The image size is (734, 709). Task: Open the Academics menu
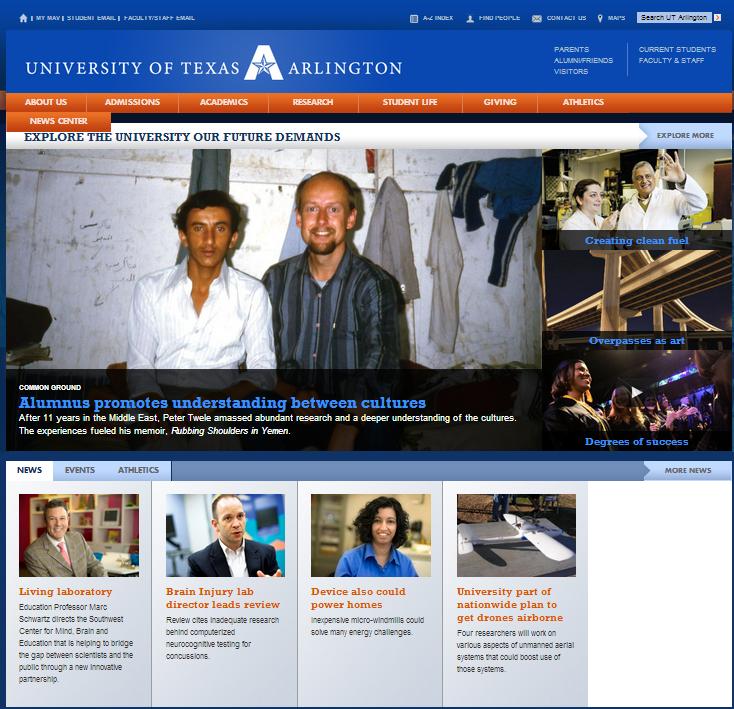tap(224, 102)
